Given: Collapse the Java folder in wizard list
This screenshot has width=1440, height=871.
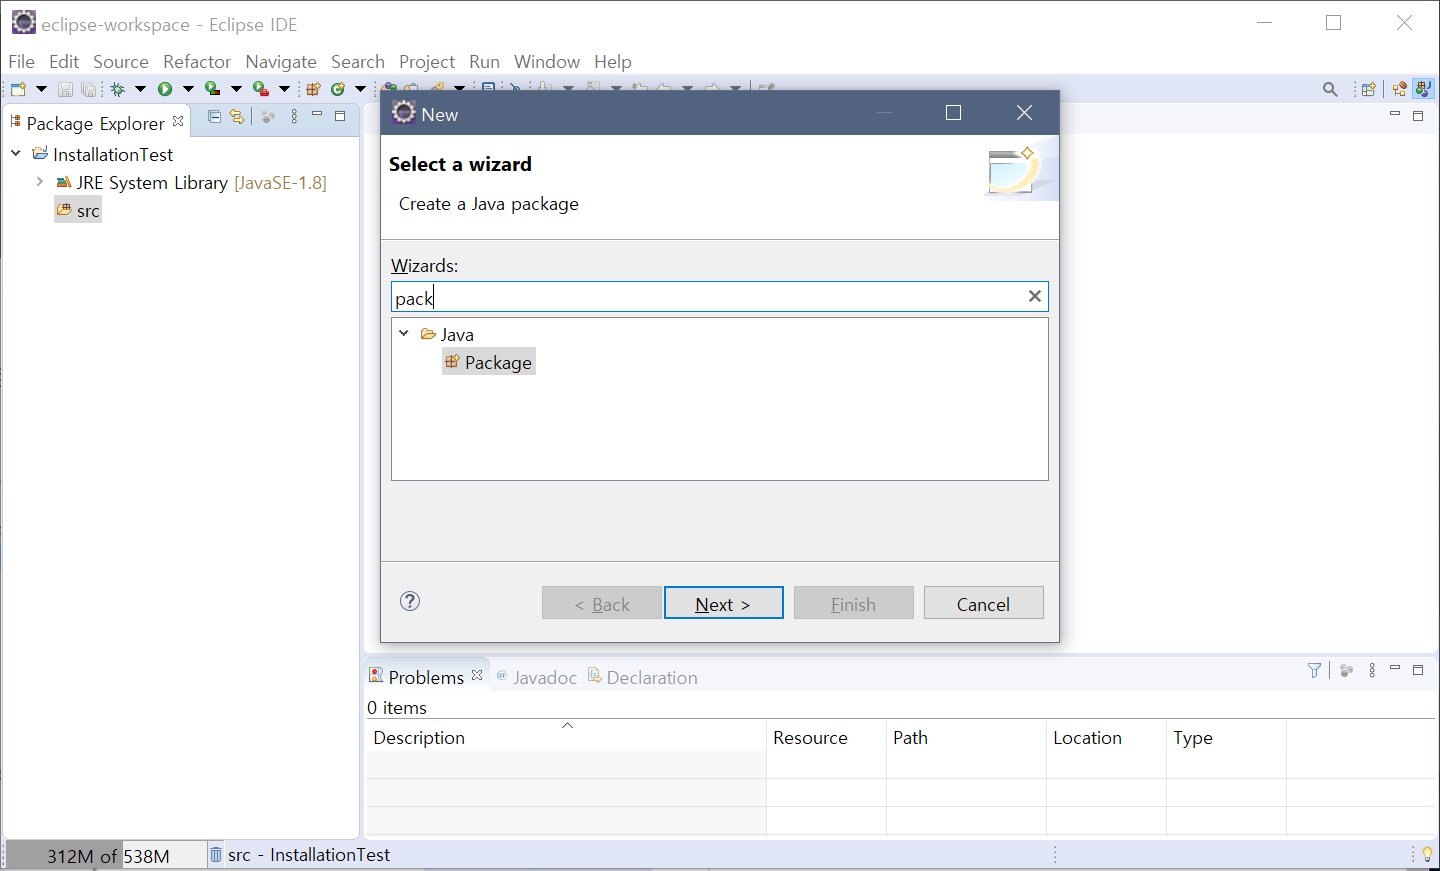Looking at the screenshot, I should [404, 333].
